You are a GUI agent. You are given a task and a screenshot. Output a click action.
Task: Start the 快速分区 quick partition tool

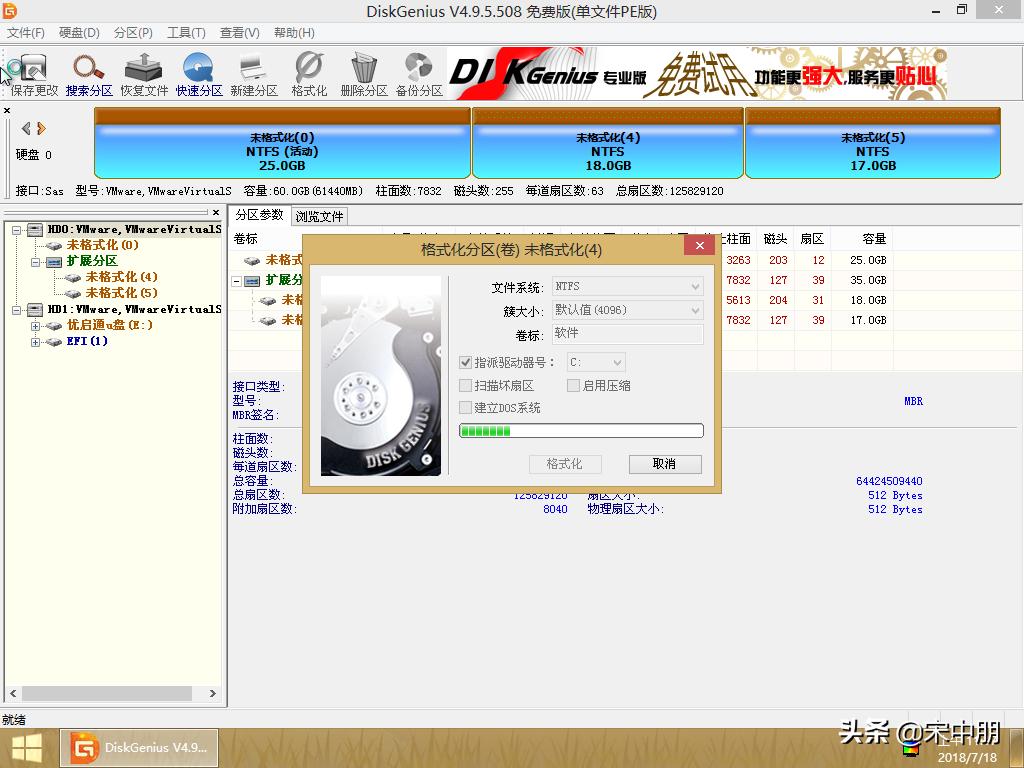pyautogui.click(x=197, y=72)
